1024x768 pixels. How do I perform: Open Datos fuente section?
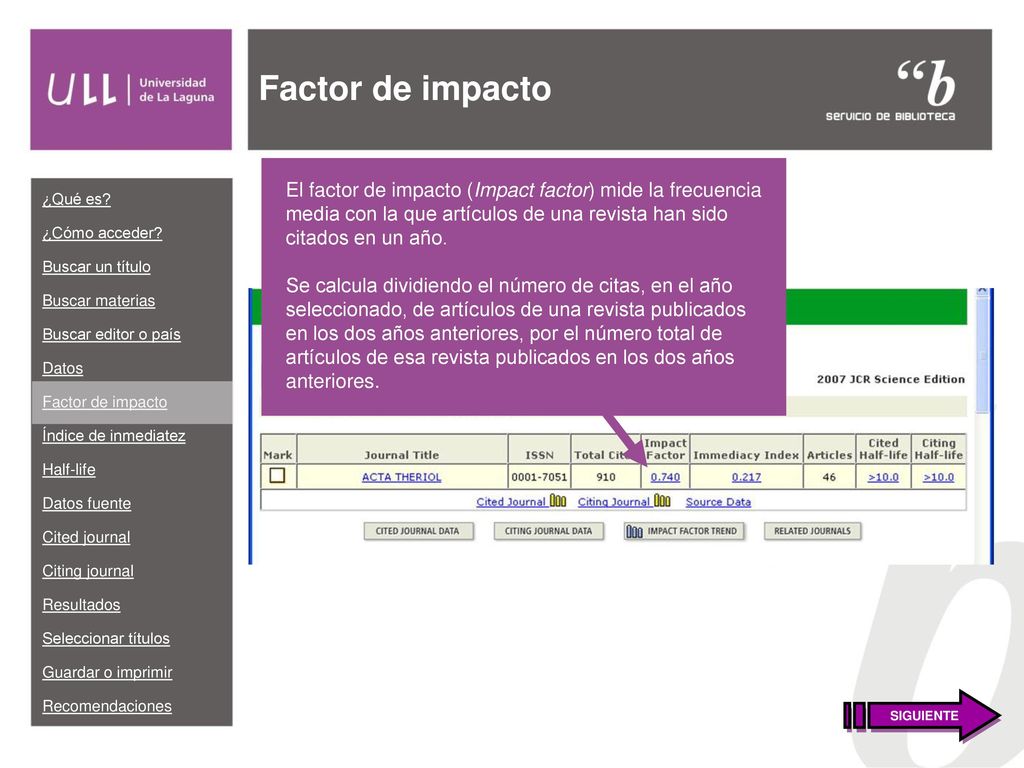point(86,504)
